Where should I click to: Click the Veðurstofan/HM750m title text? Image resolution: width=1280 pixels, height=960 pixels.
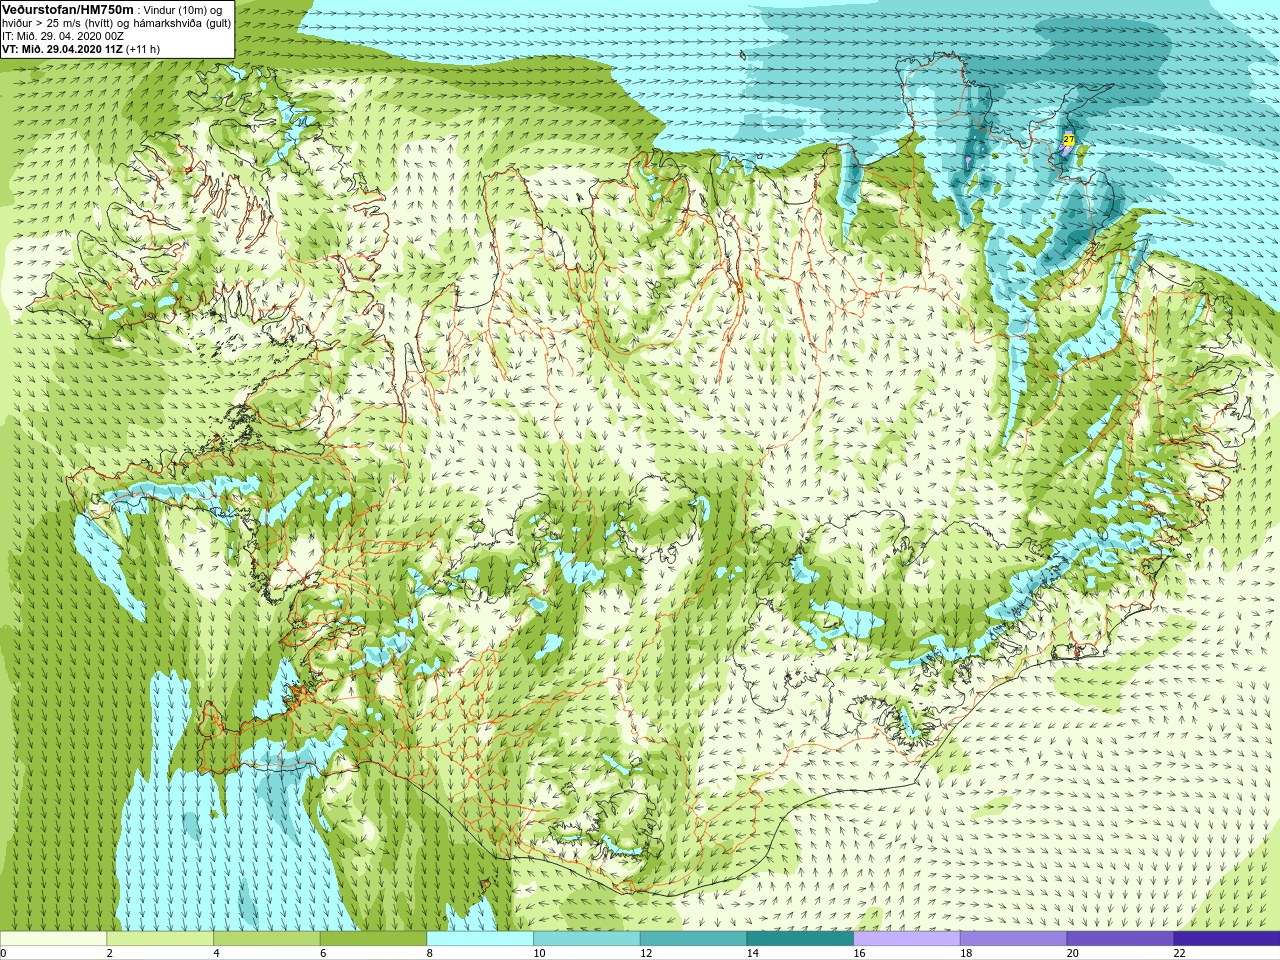[x=67, y=9]
